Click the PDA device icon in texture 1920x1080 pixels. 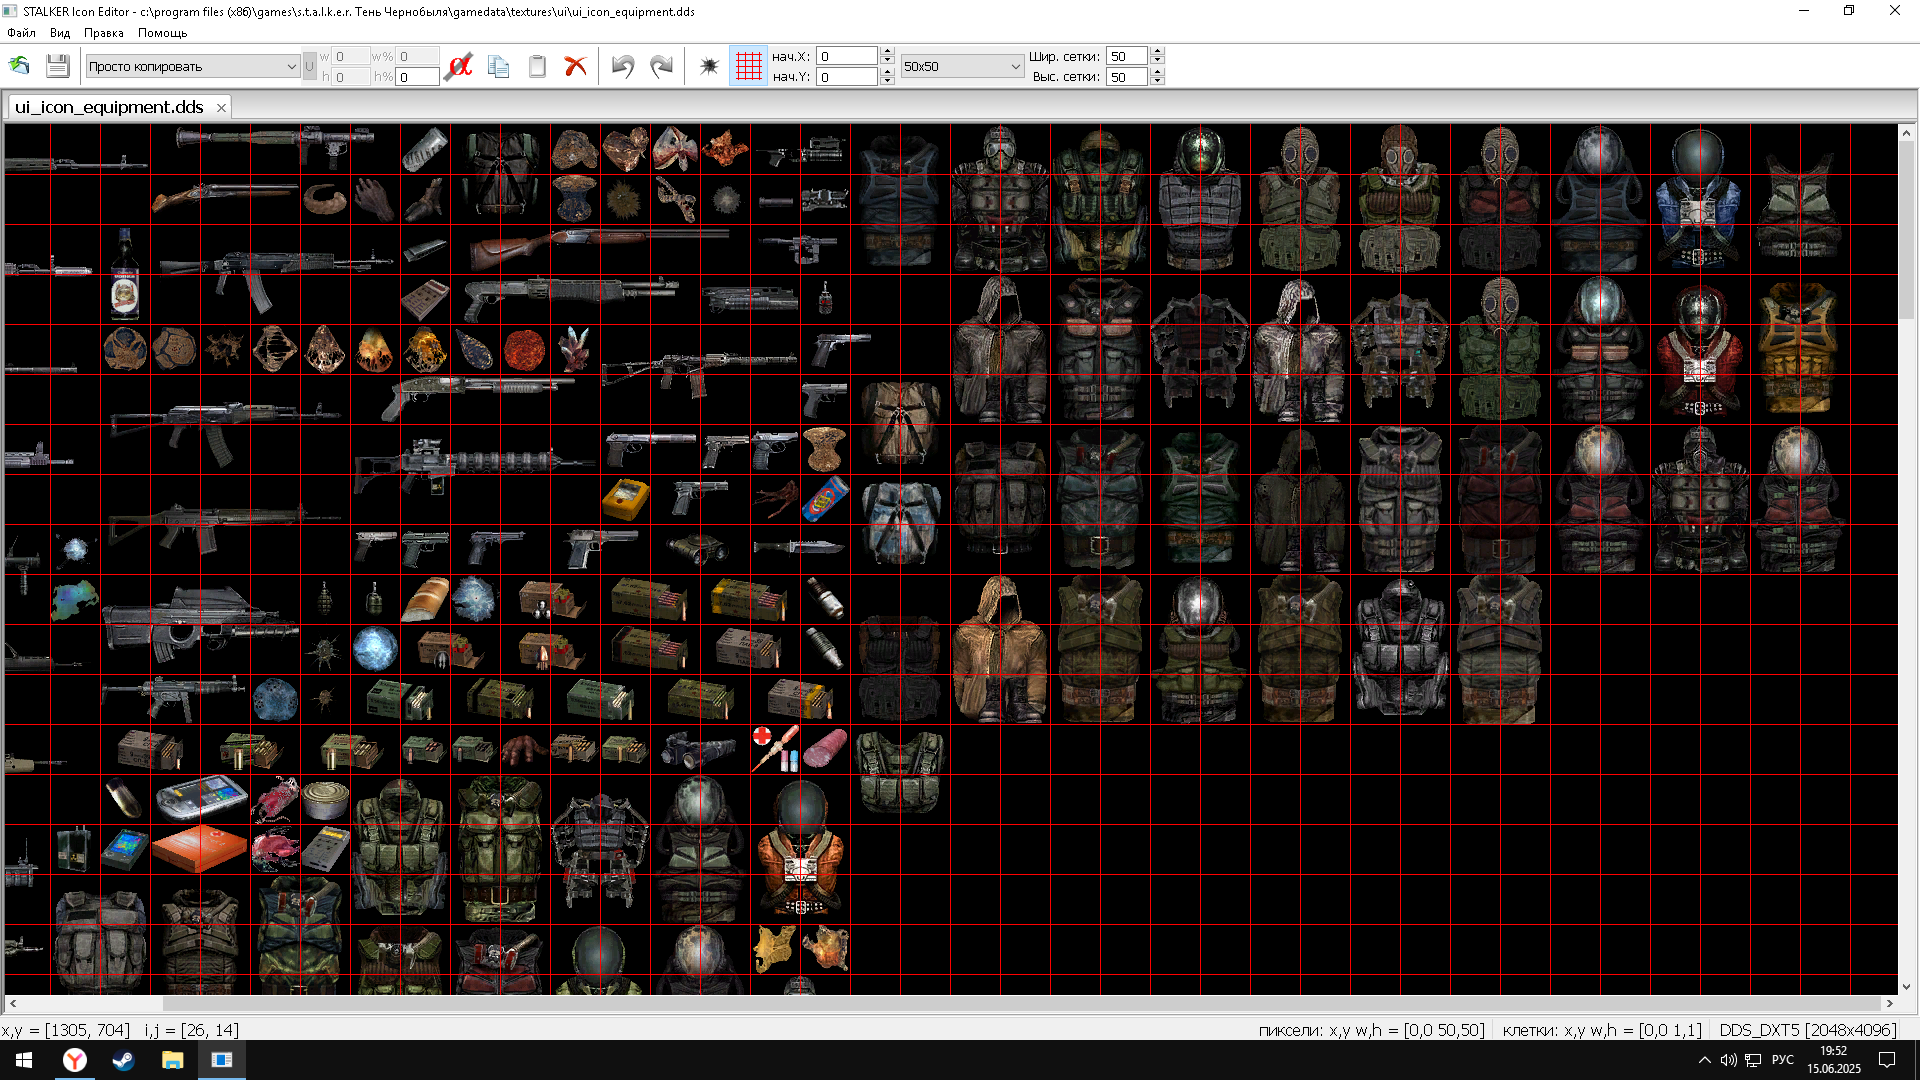(201, 798)
